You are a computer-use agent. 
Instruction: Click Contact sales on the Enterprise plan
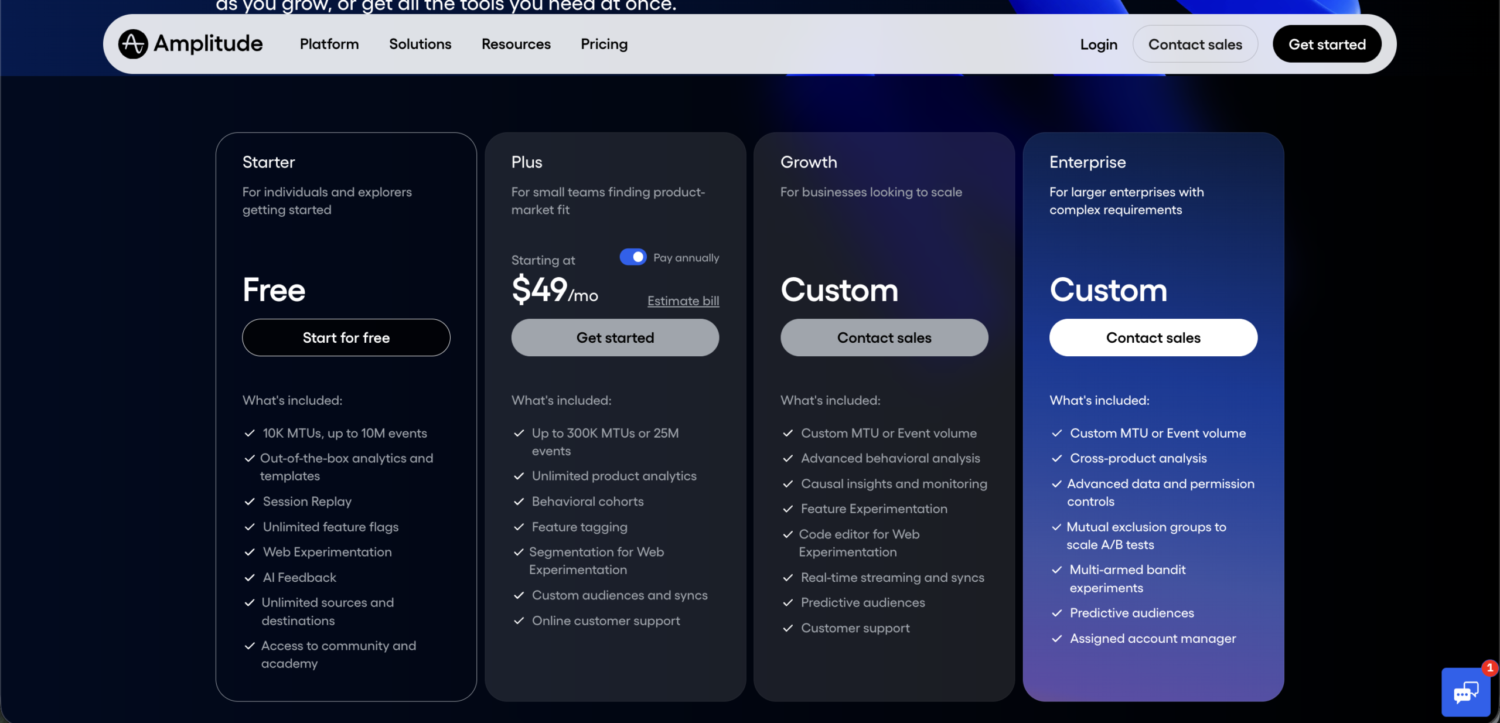1153,337
